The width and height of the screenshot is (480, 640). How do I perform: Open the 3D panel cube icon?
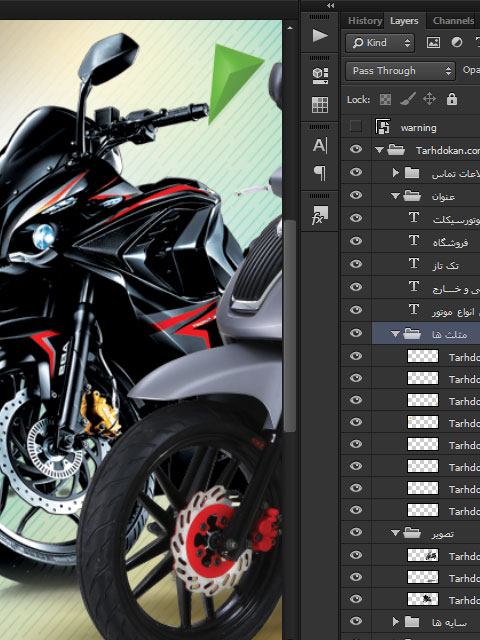(320, 76)
